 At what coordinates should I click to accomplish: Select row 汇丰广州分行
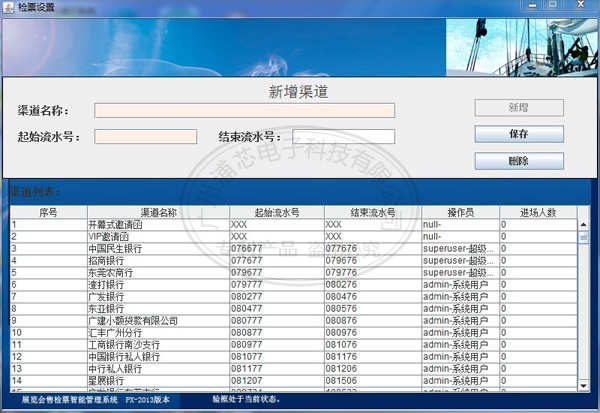tap(294, 333)
